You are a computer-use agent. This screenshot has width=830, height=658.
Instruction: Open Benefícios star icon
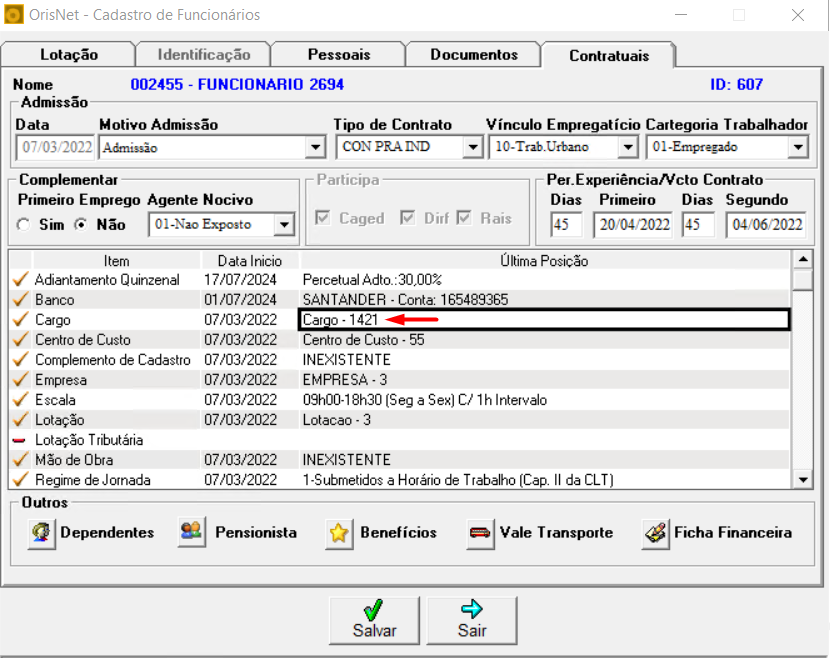[340, 533]
